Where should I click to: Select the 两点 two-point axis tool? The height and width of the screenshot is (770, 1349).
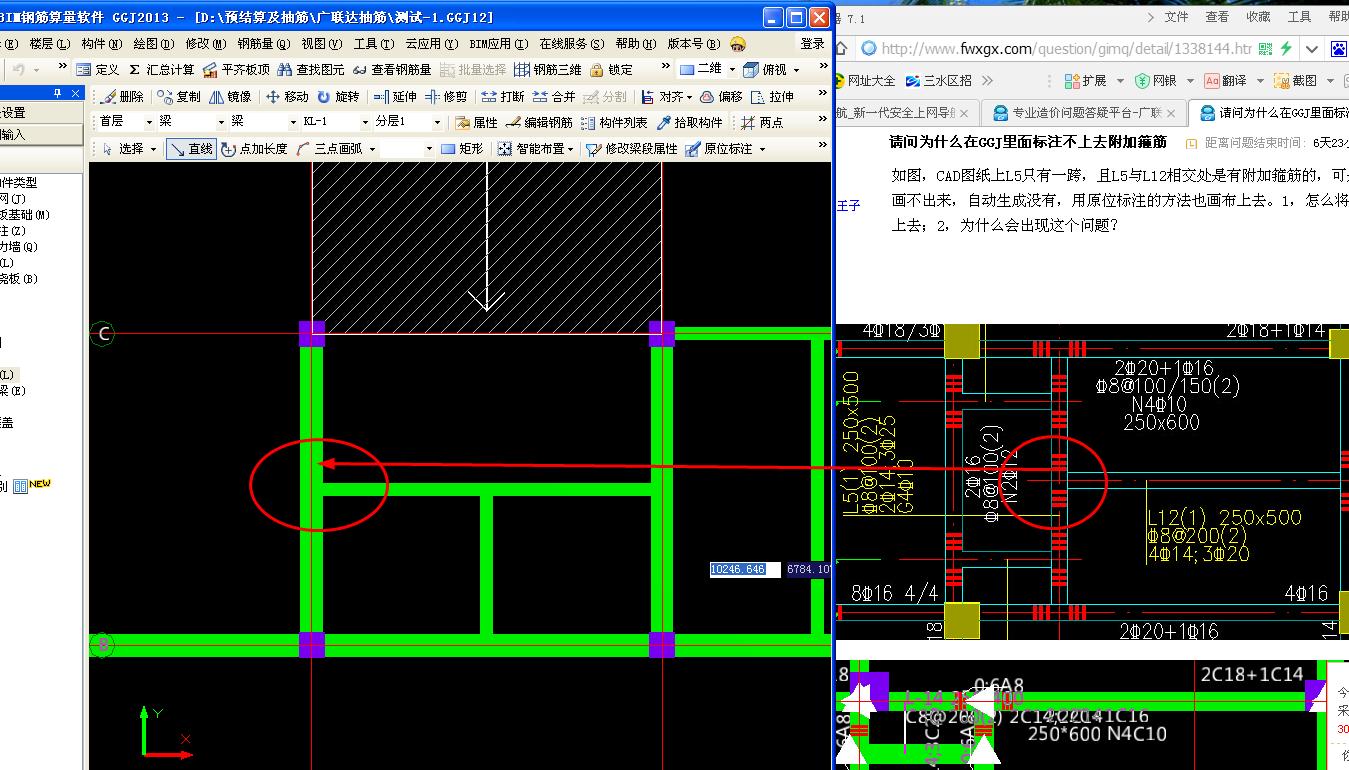pos(763,122)
